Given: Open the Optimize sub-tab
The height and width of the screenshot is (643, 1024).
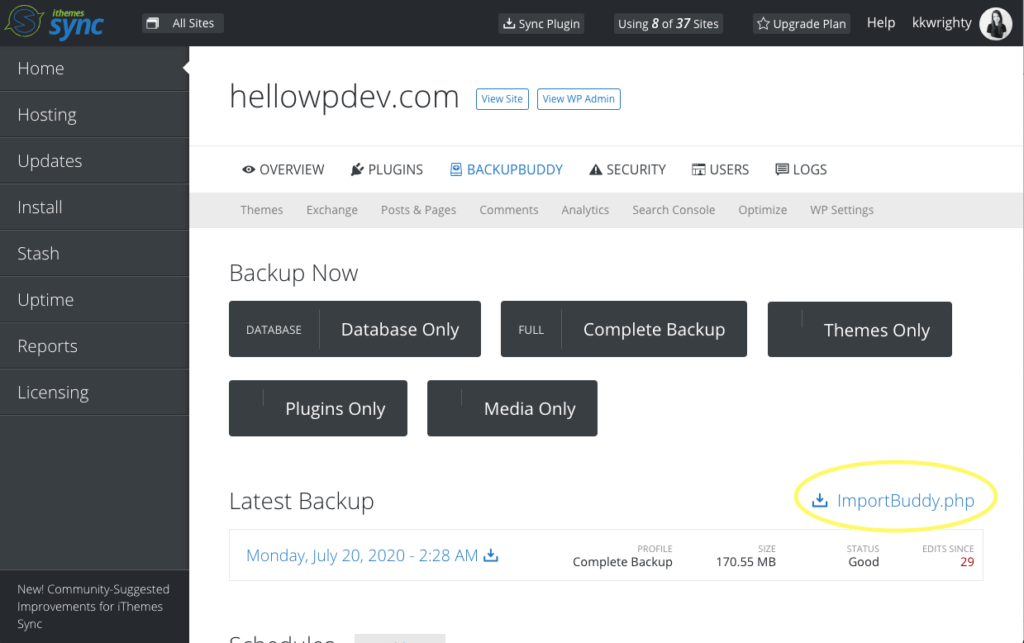Looking at the screenshot, I should 763,210.
